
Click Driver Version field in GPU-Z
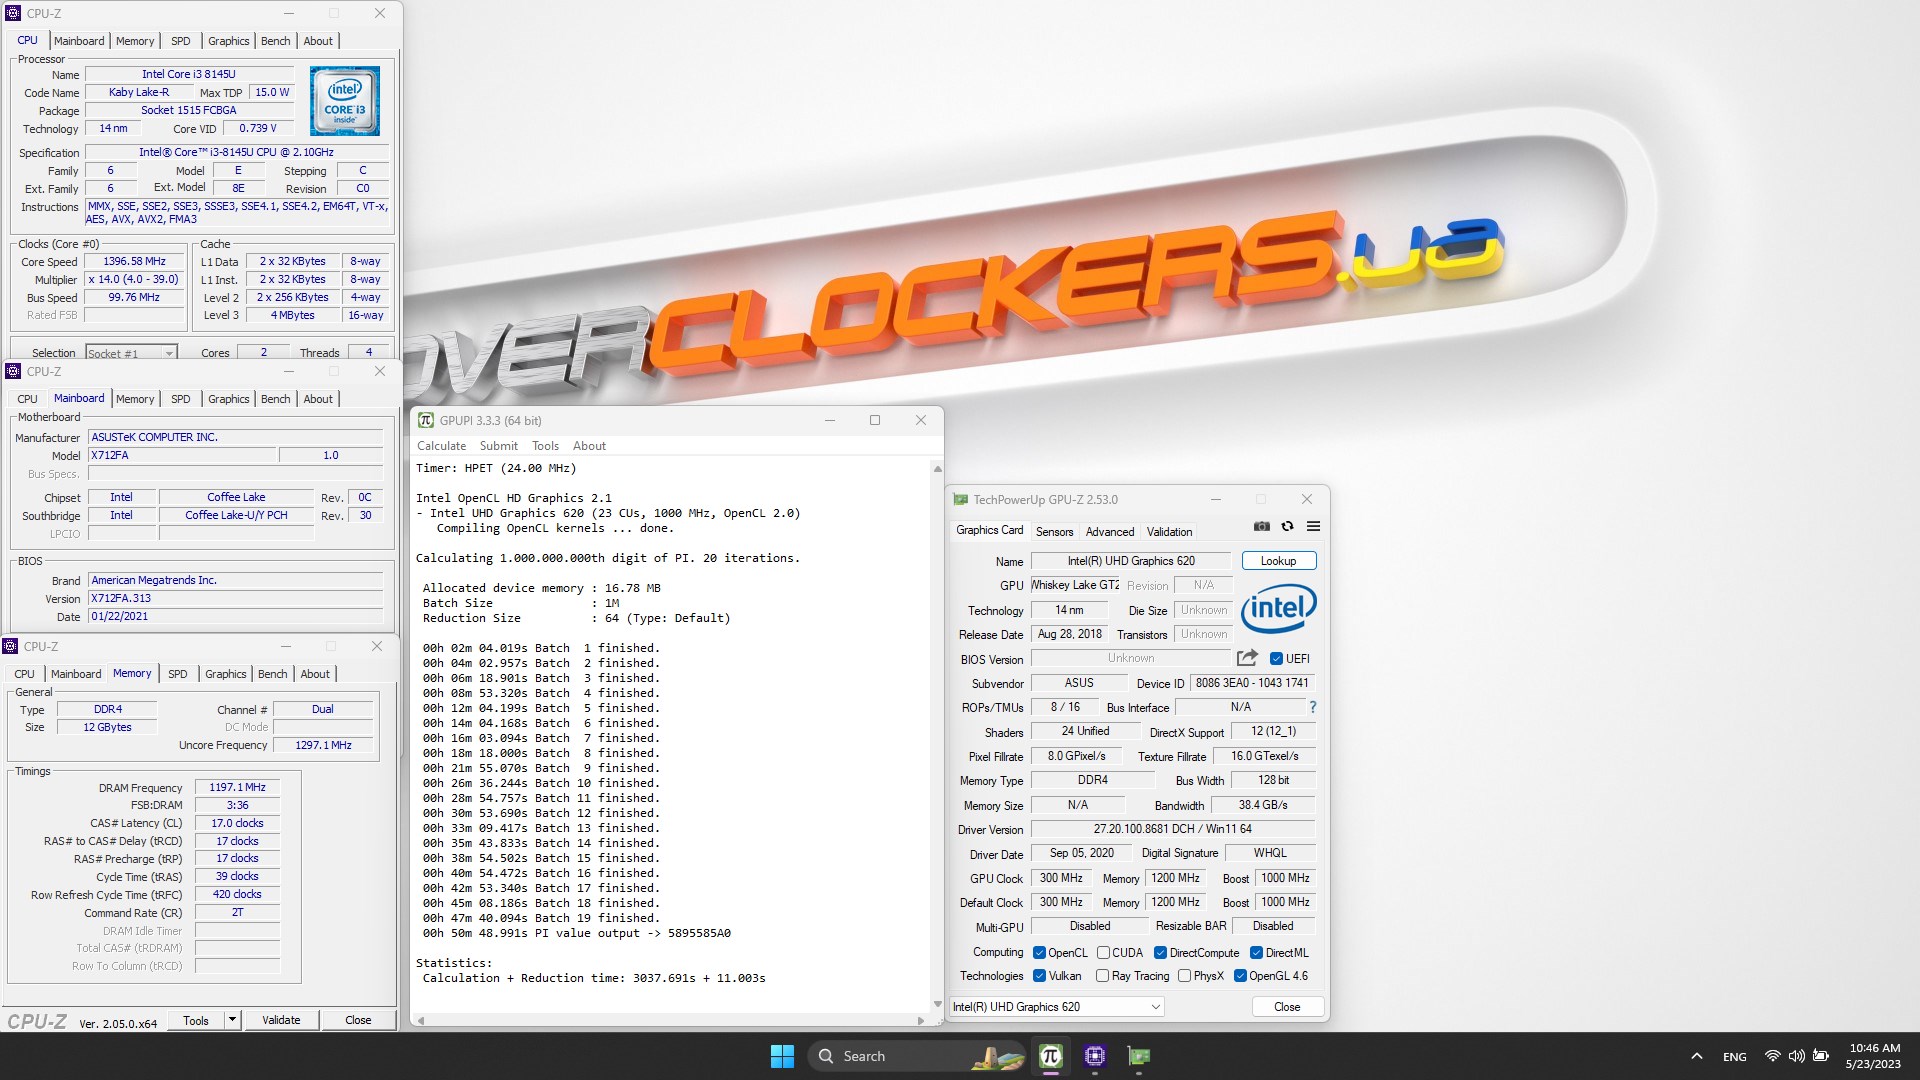point(1173,829)
